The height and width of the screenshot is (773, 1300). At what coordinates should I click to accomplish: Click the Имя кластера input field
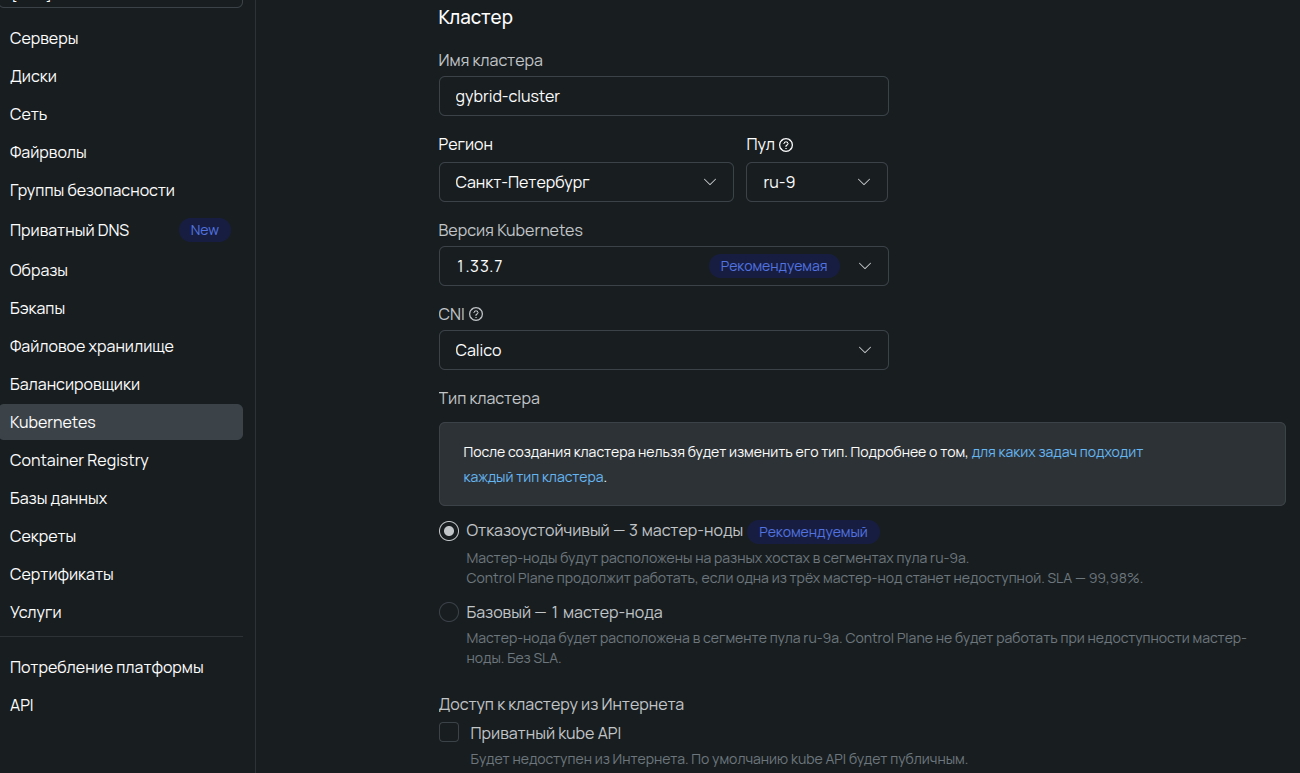(663, 96)
